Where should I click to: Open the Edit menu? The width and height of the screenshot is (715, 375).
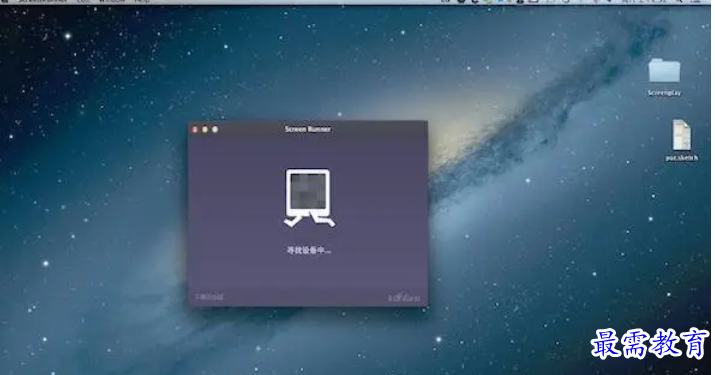pyautogui.click(x=83, y=1)
